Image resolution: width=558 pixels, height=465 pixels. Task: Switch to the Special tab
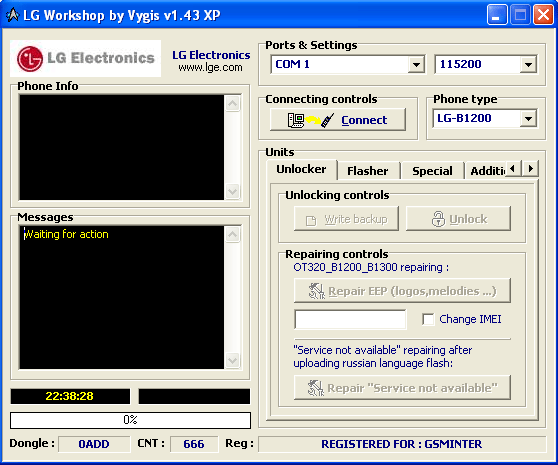(432, 171)
